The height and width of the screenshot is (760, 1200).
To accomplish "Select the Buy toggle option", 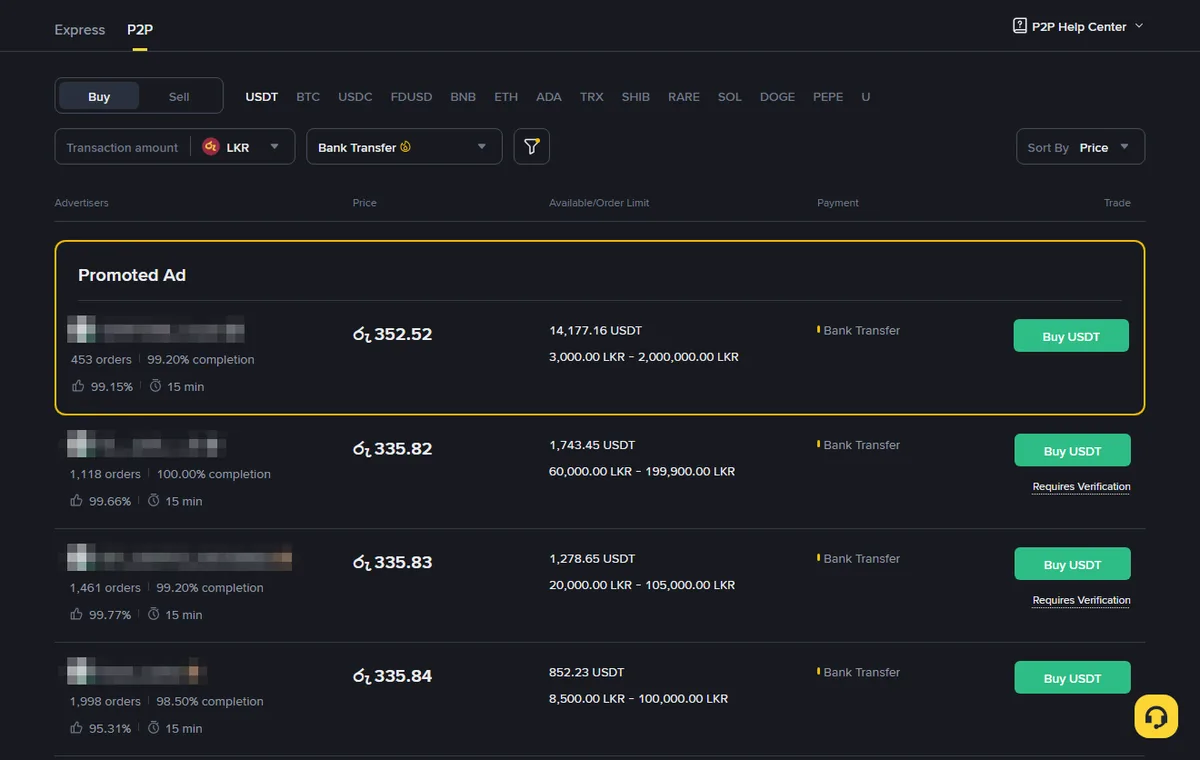I will 99,97.
